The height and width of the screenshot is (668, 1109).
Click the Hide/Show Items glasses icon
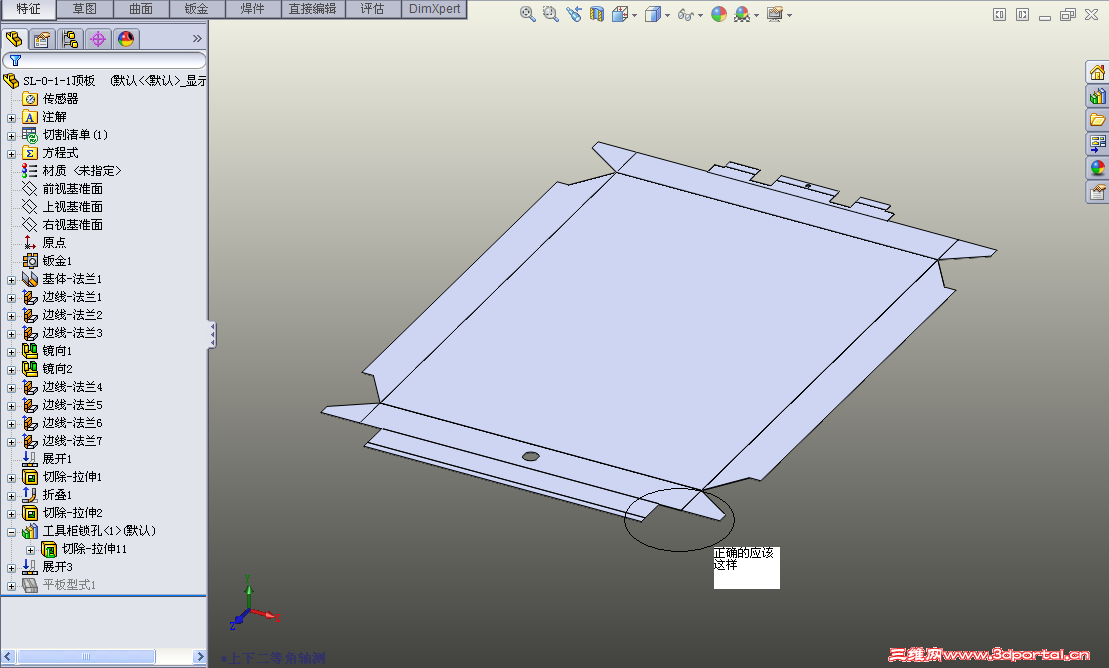[685, 14]
